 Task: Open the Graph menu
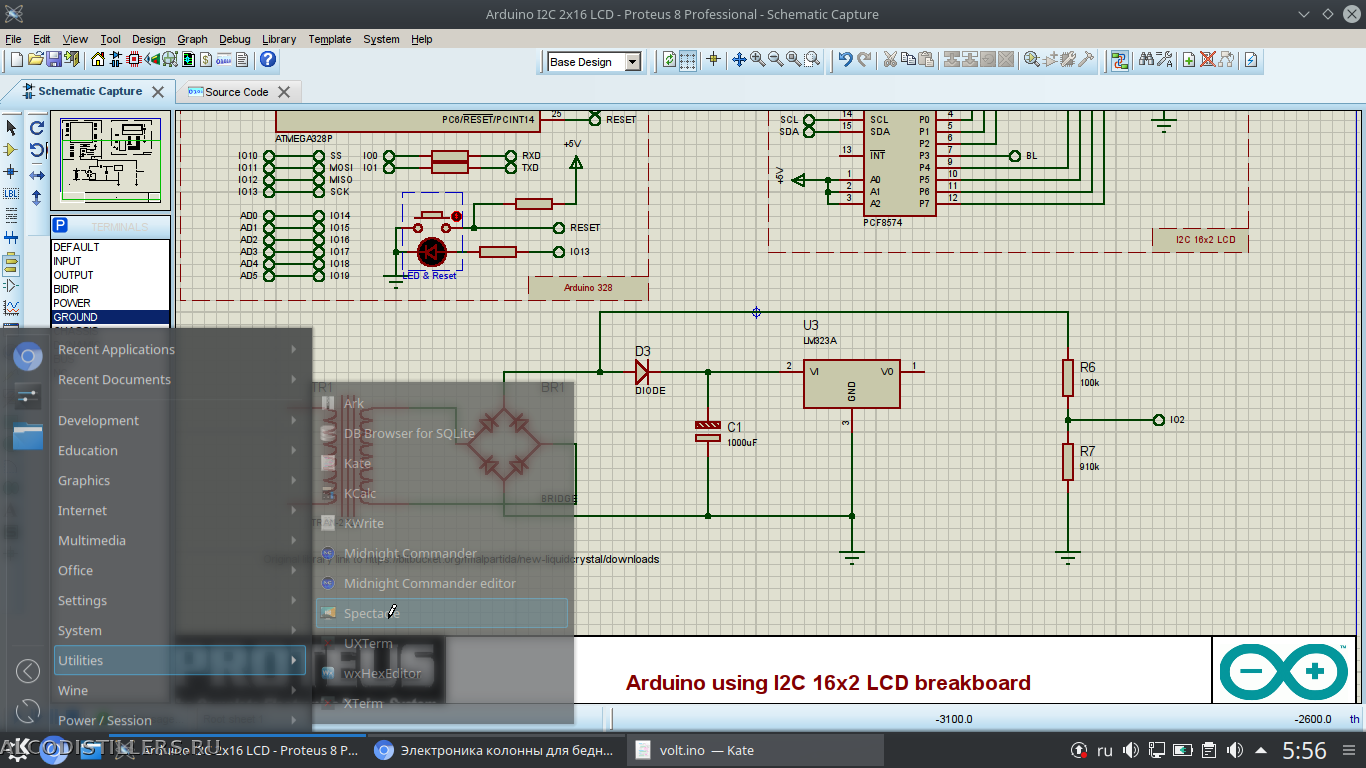pyautogui.click(x=192, y=39)
